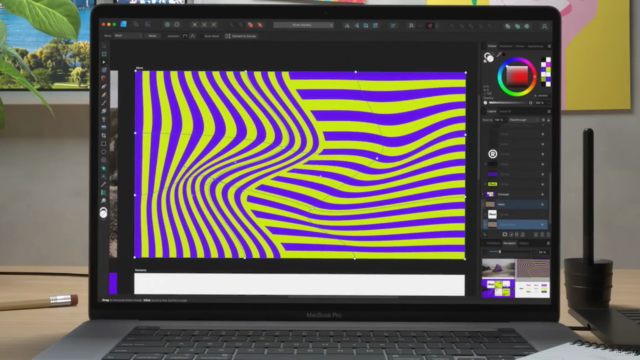Click the first green insert-target icon
Viewport: 640px width, 360px height.
(x=508, y=26)
